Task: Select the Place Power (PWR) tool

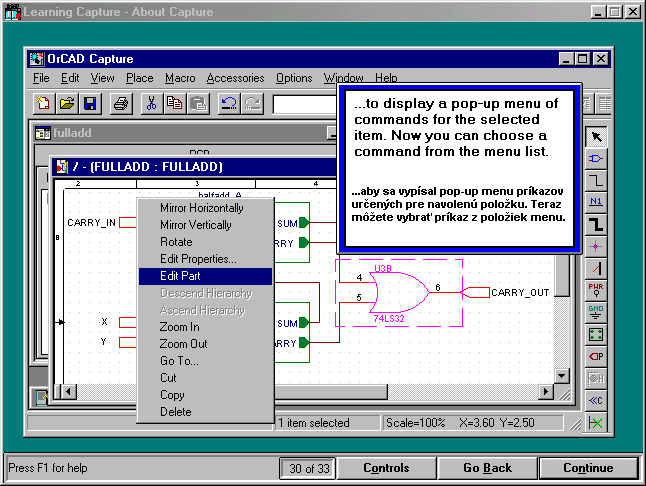Action: [x=597, y=291]
